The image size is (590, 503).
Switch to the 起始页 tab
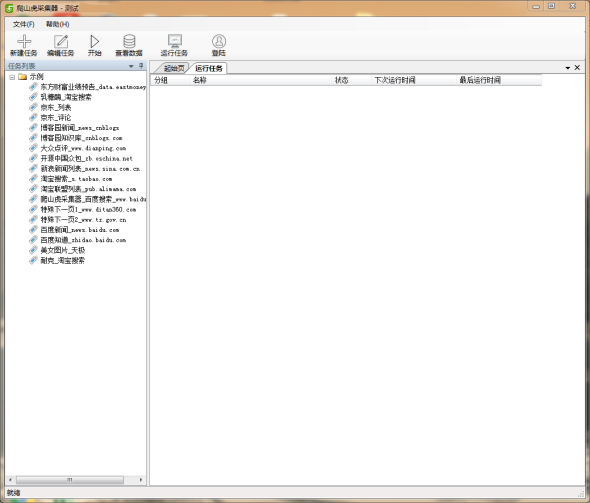(173, 68)
